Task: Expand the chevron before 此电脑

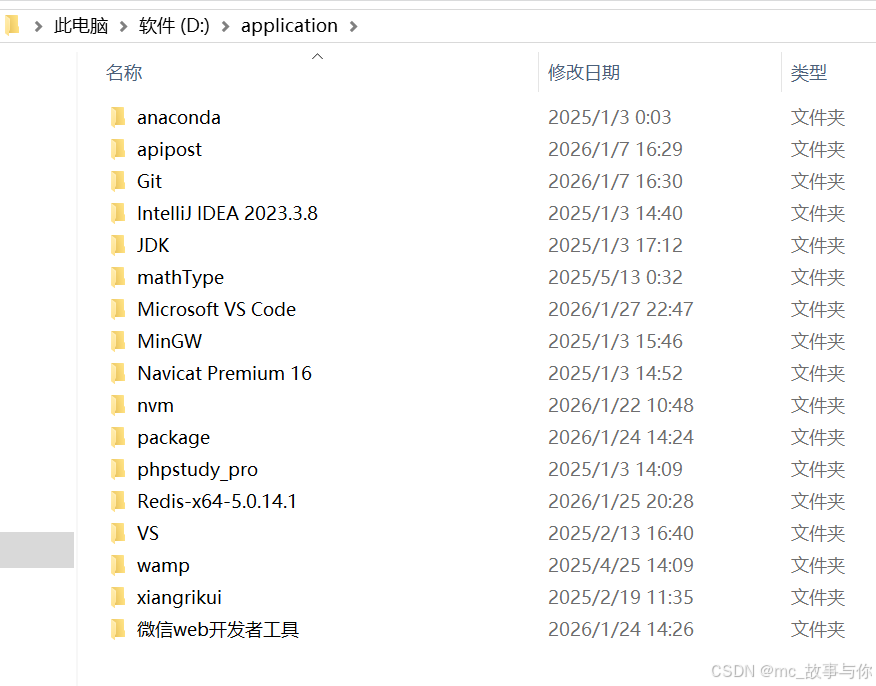Action: 38,26
